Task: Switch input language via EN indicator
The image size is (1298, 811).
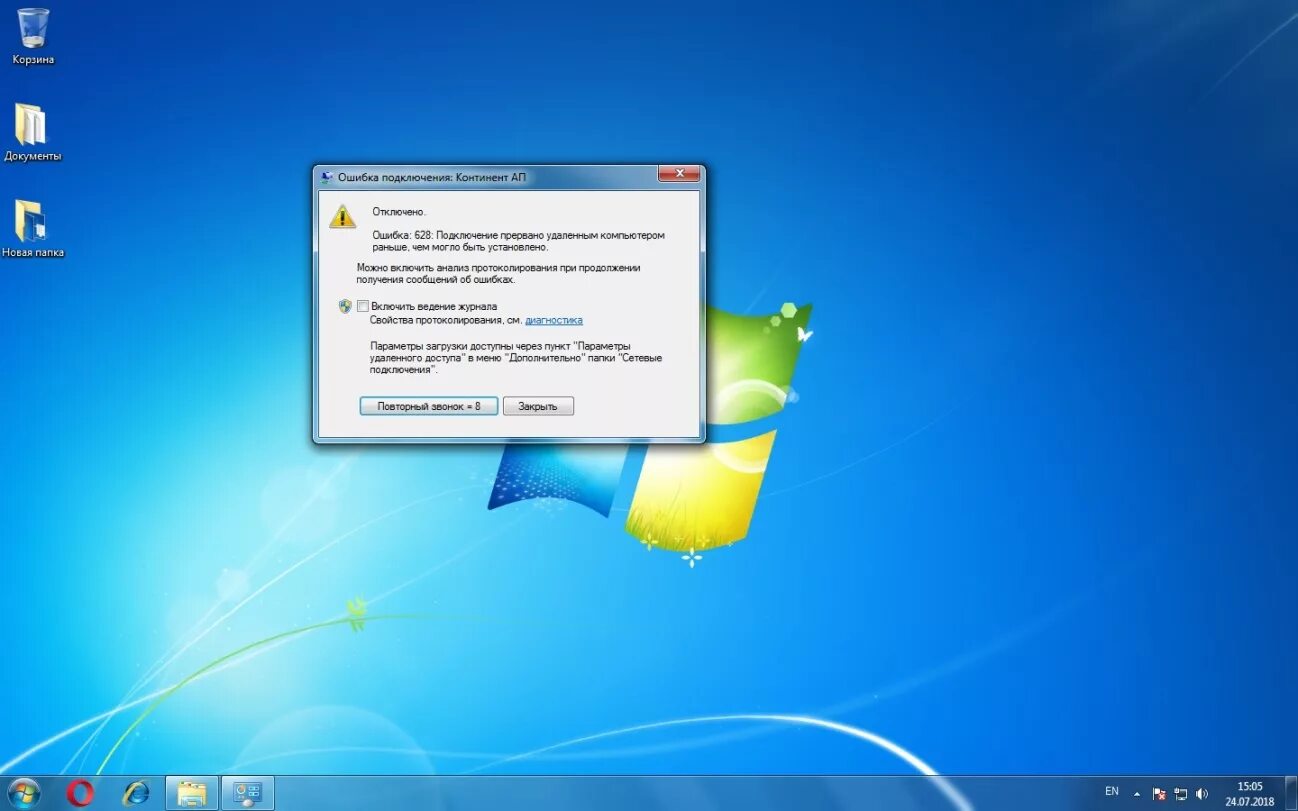Action: pyautogui.click(x=1112, y=792)
